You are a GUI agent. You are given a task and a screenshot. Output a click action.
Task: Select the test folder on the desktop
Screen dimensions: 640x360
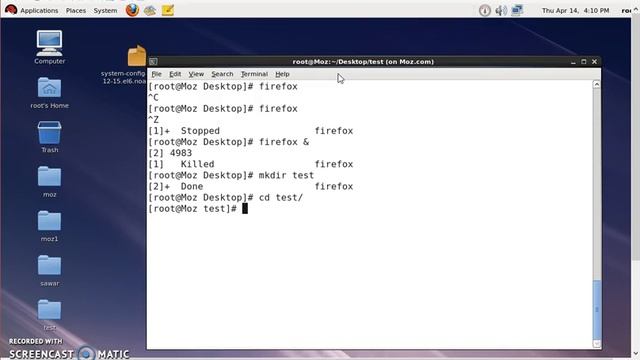click(x=49, y=315)
